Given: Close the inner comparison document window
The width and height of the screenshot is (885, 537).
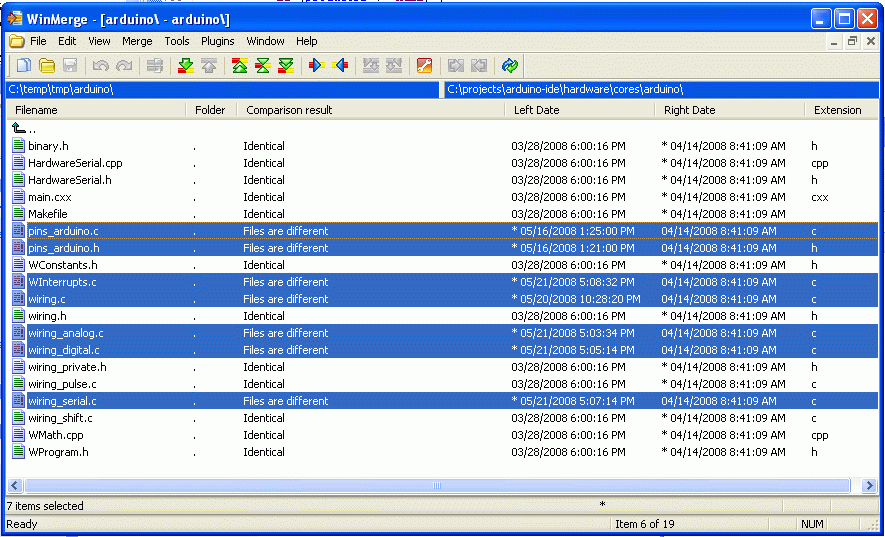Looking at the screenshot, I should (x=870, y=41).
